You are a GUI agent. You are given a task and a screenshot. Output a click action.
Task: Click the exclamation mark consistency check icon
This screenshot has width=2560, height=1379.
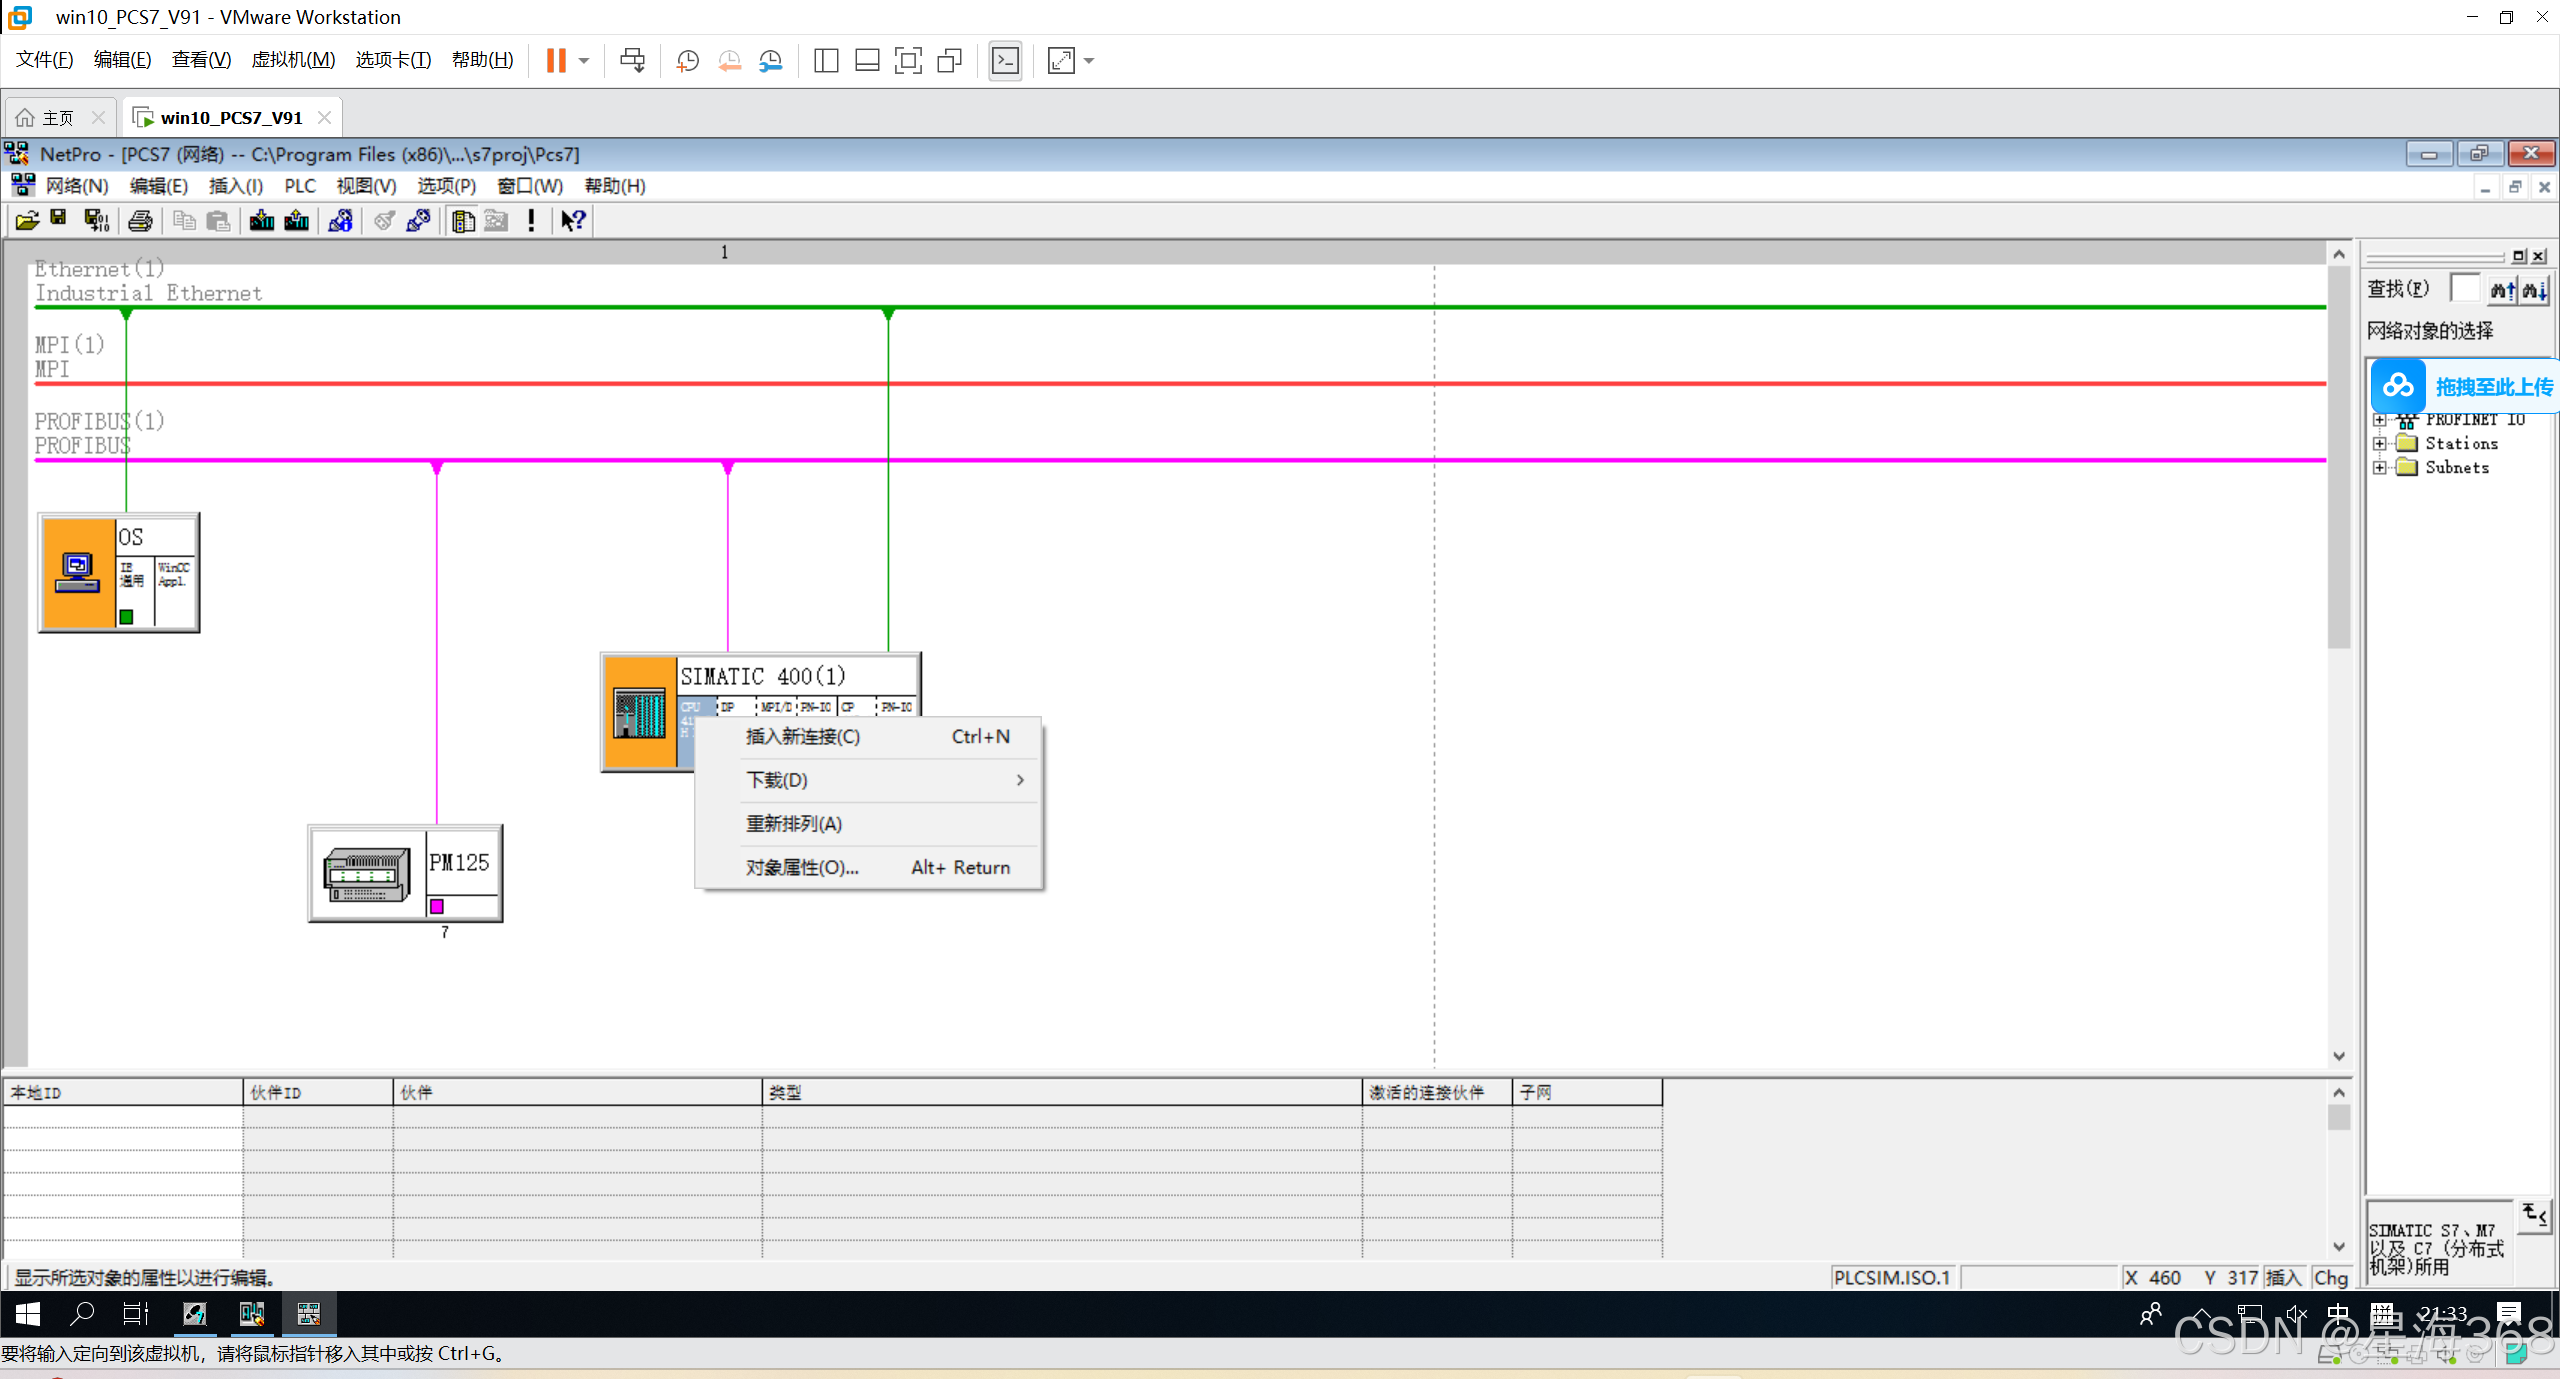click(531, 220)
